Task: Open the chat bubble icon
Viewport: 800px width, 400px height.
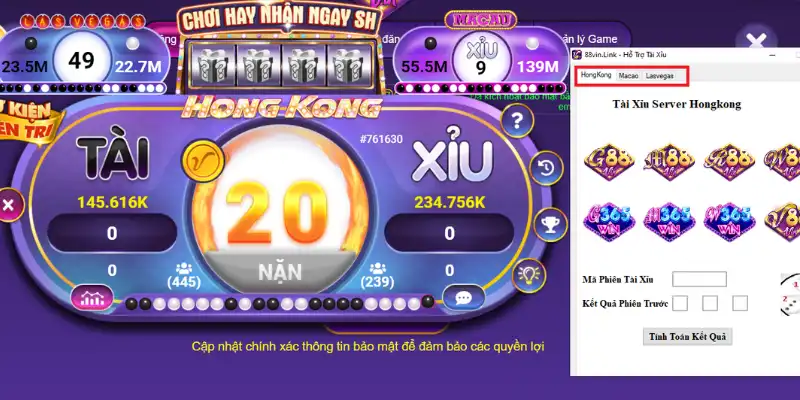Action: tap(463, 297)
